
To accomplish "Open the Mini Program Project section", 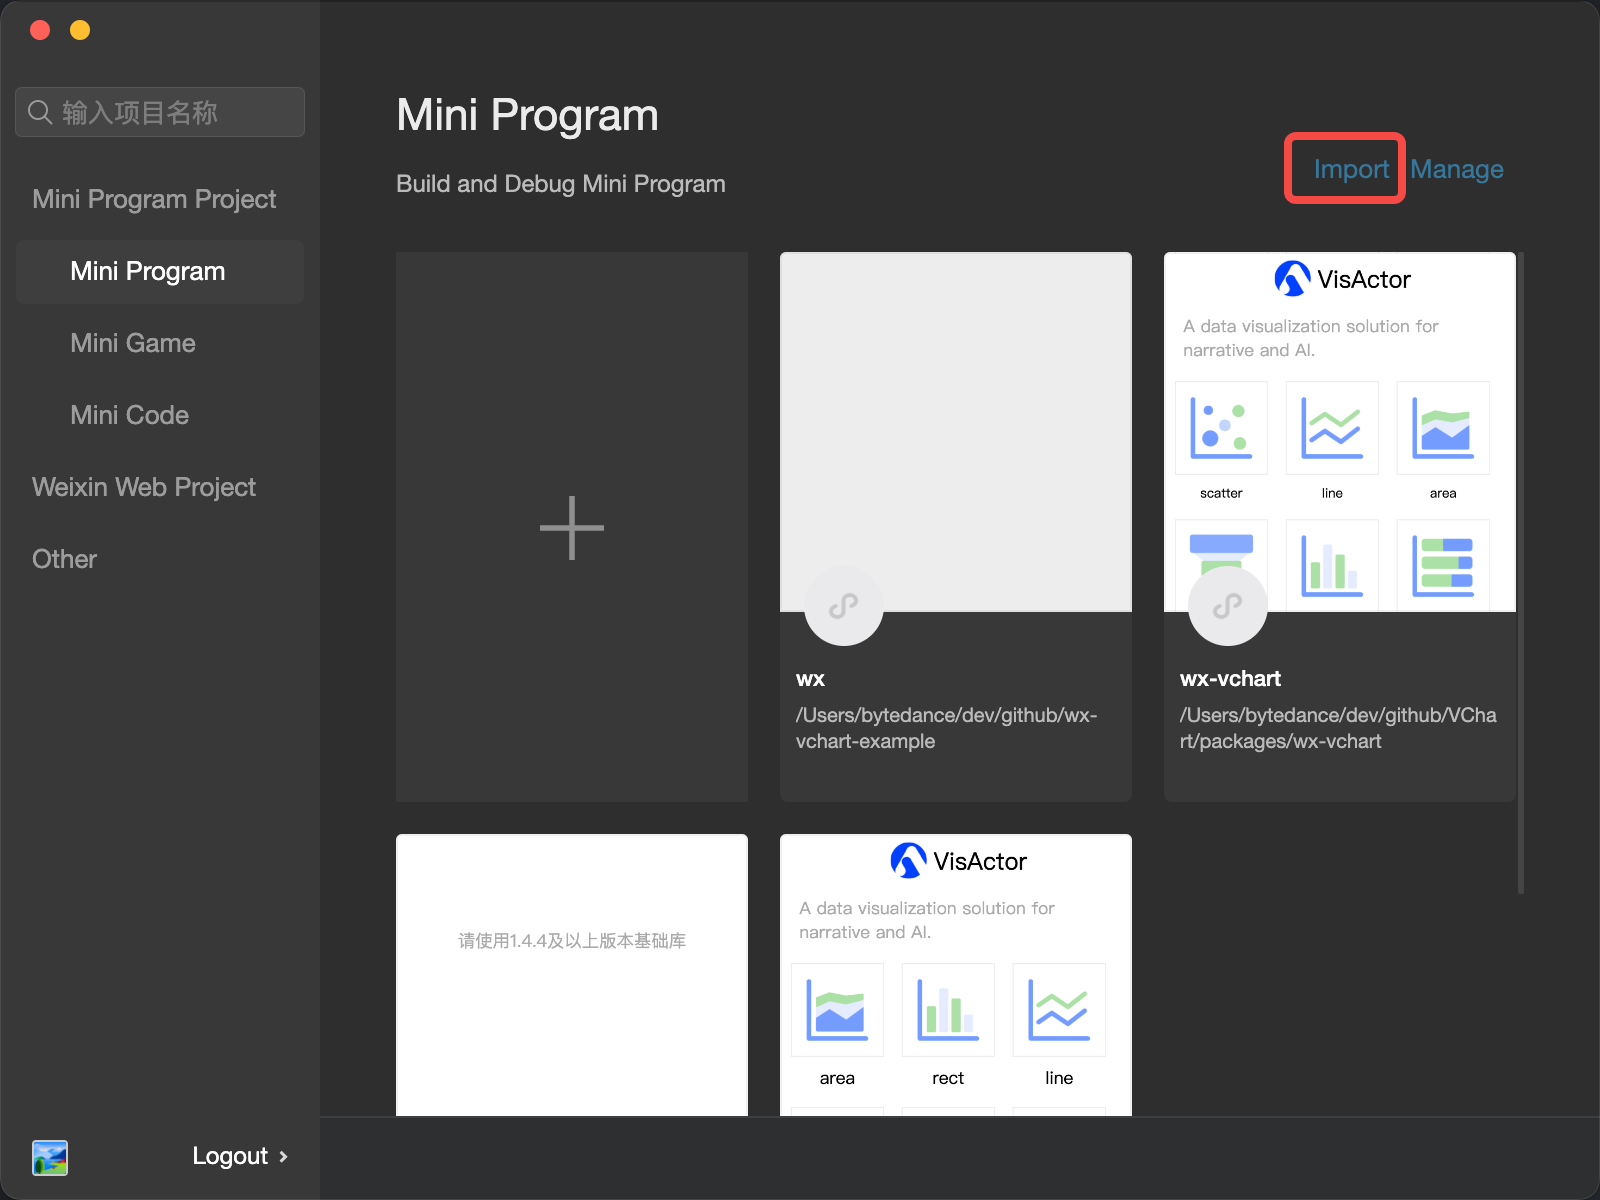I will (154, 199).
